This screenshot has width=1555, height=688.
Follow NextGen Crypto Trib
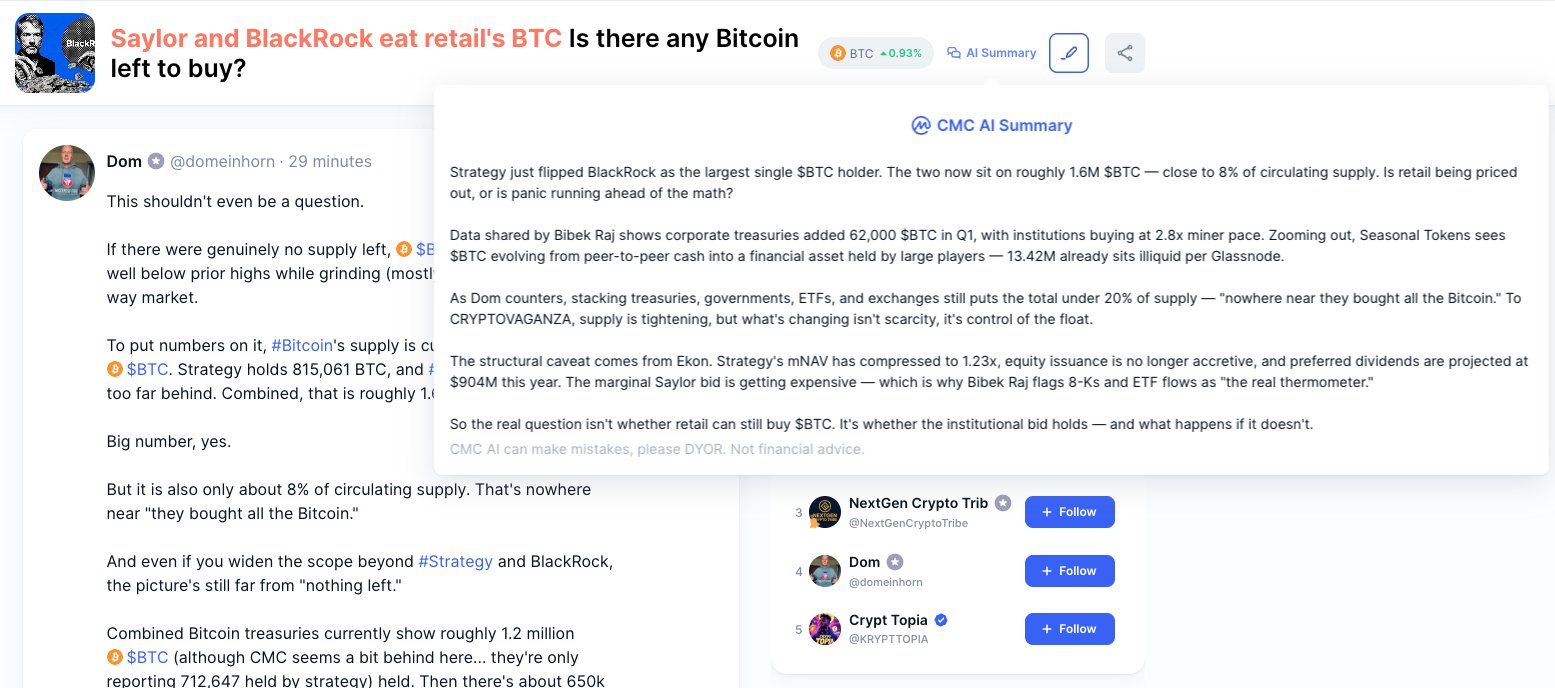pos(1069,512)
